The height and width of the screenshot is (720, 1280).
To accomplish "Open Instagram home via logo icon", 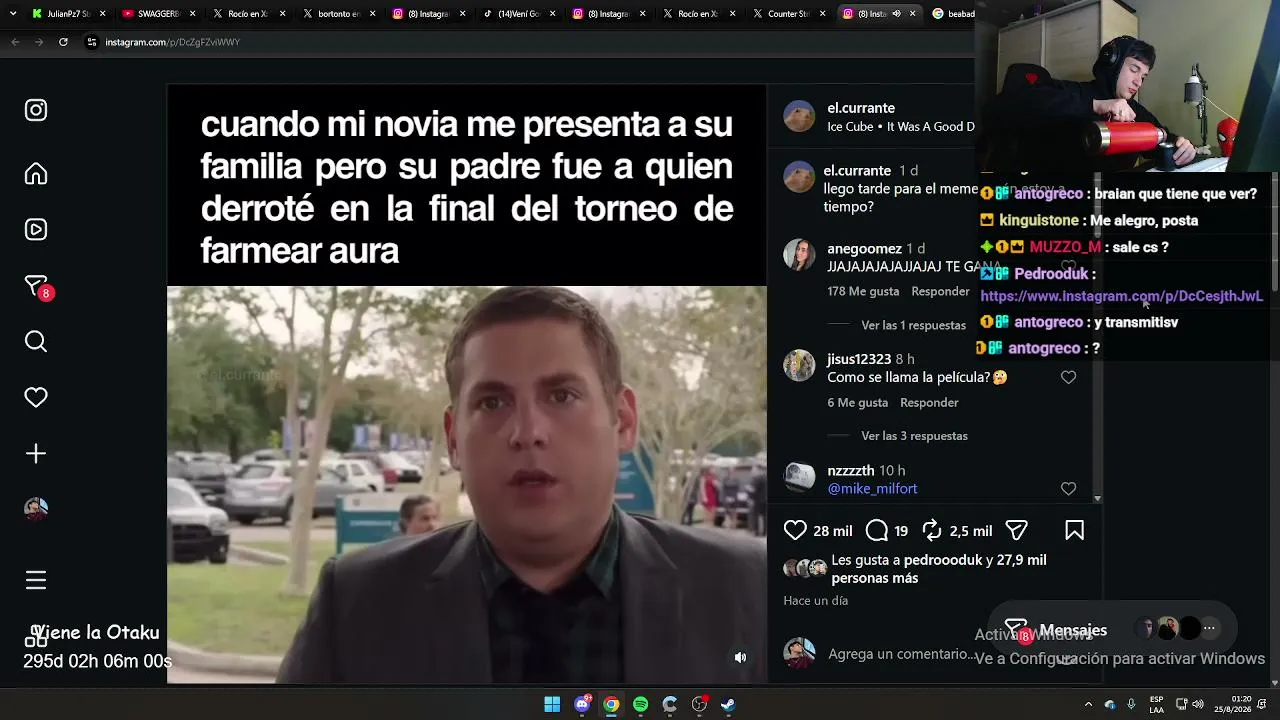I will pyautogui.click(x=36, y=110).
